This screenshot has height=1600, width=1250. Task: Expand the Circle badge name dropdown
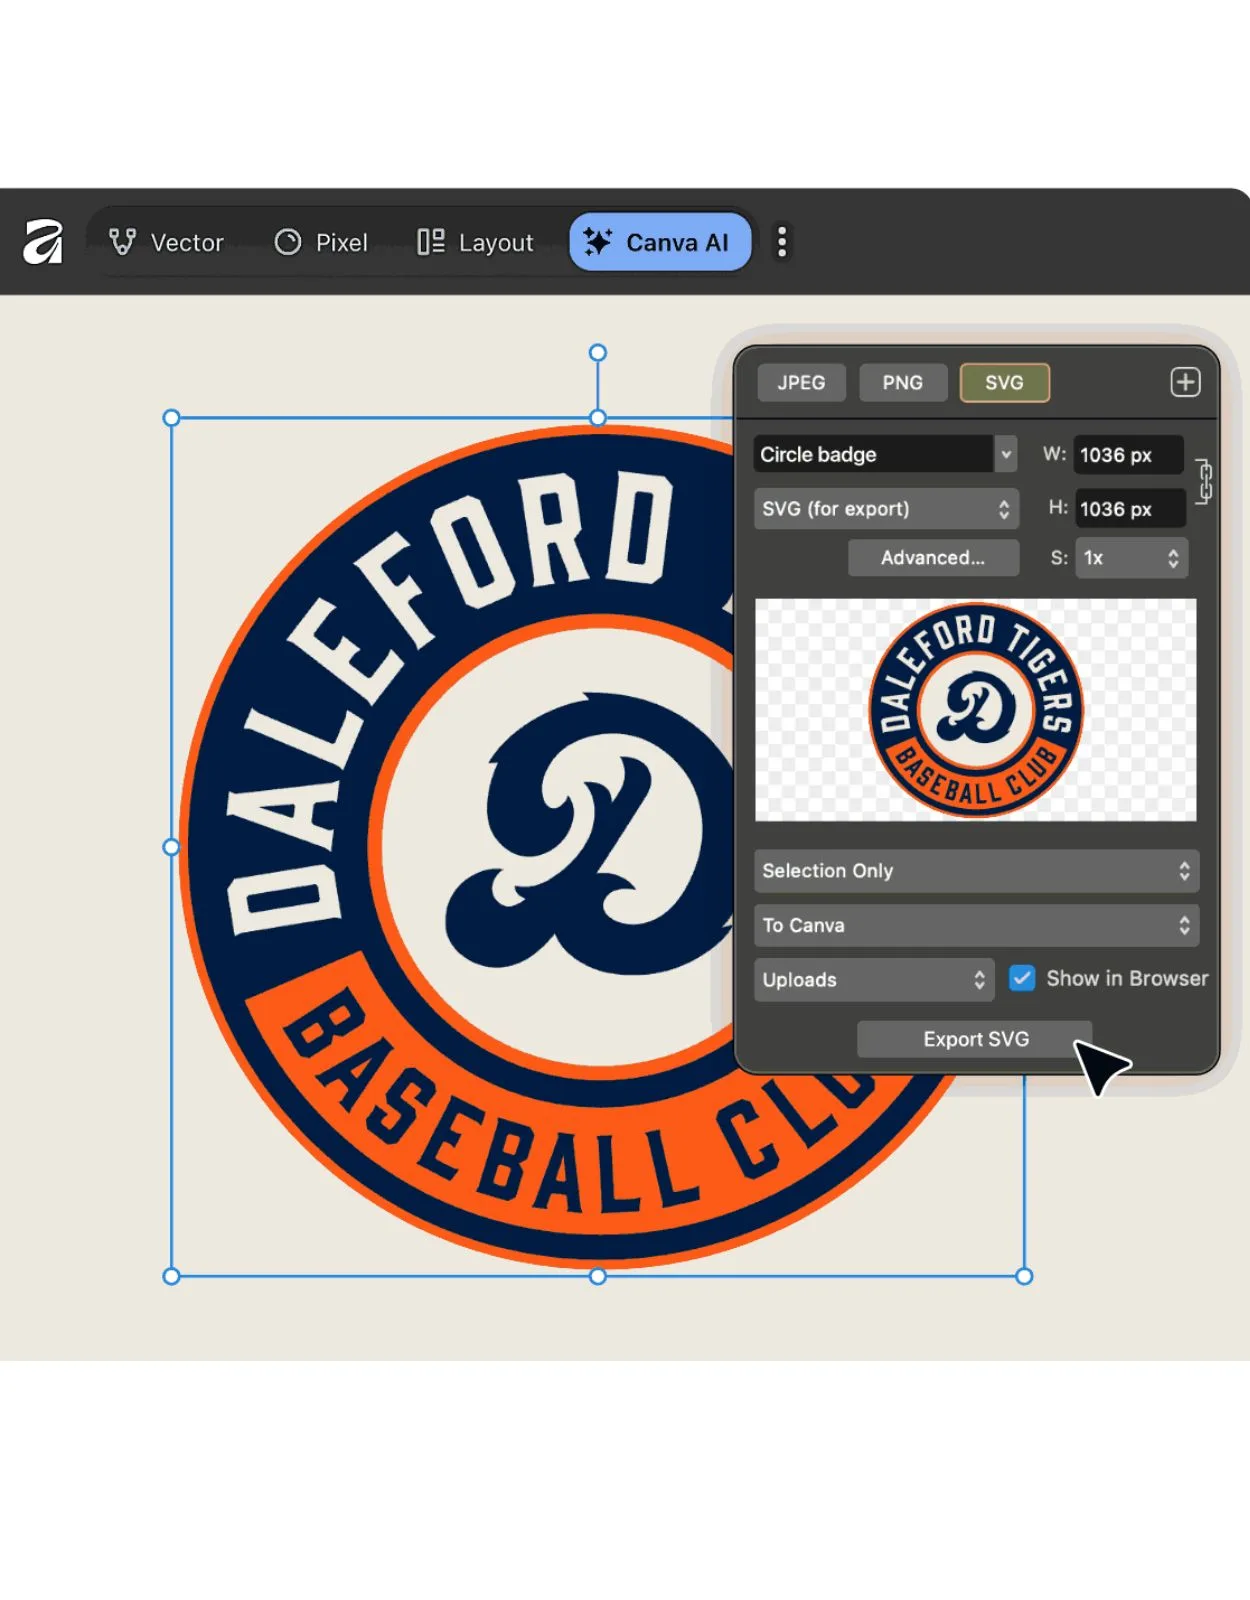[x=1005, y=454]
